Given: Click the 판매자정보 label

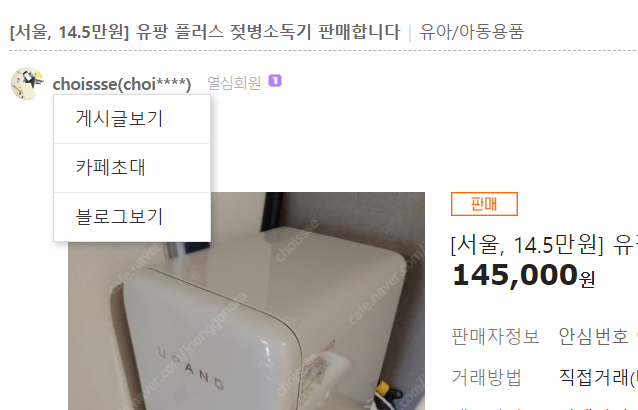Looking at the screenshot, I should tap(495, 336).
